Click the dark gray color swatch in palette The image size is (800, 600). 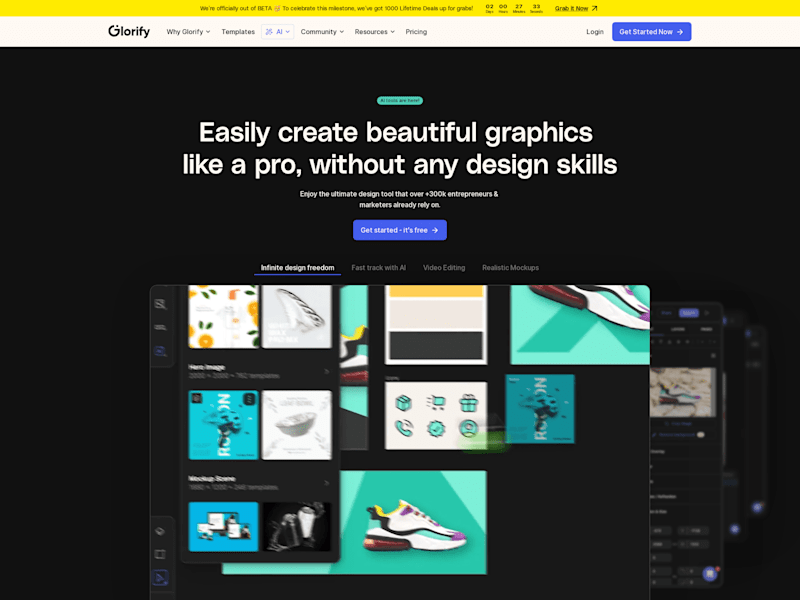tap(436, 345)
